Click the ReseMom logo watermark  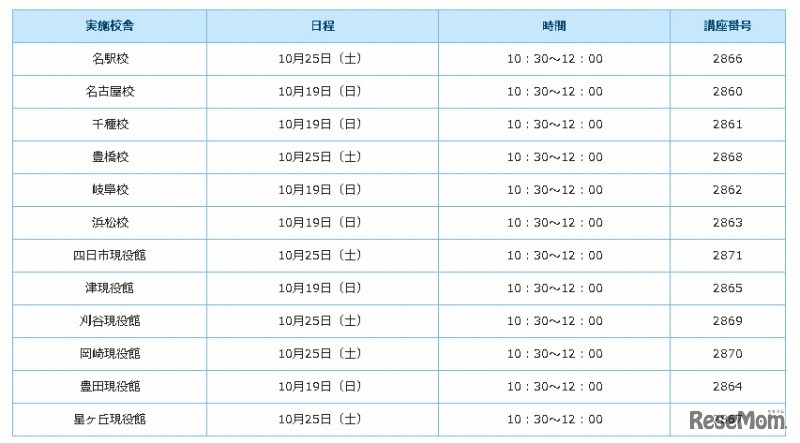[x=741, y=422]
